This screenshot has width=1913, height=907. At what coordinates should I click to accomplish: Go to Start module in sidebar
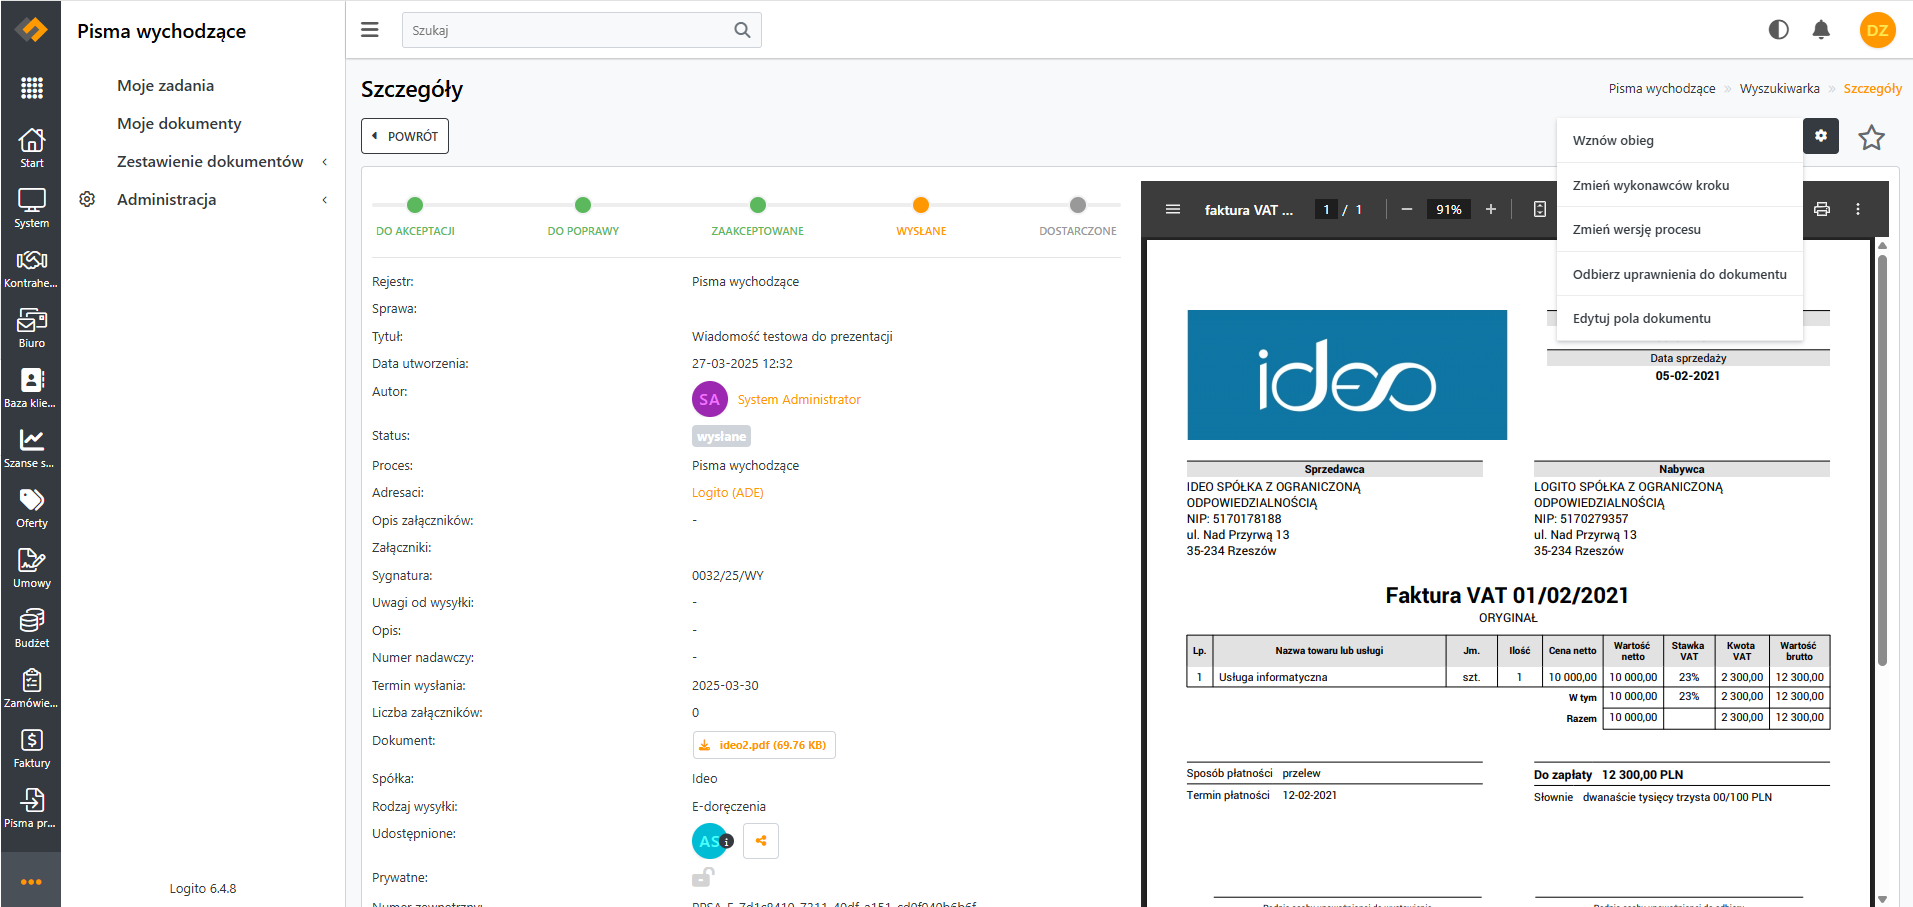pyautogui.click(x=31, y=147)
